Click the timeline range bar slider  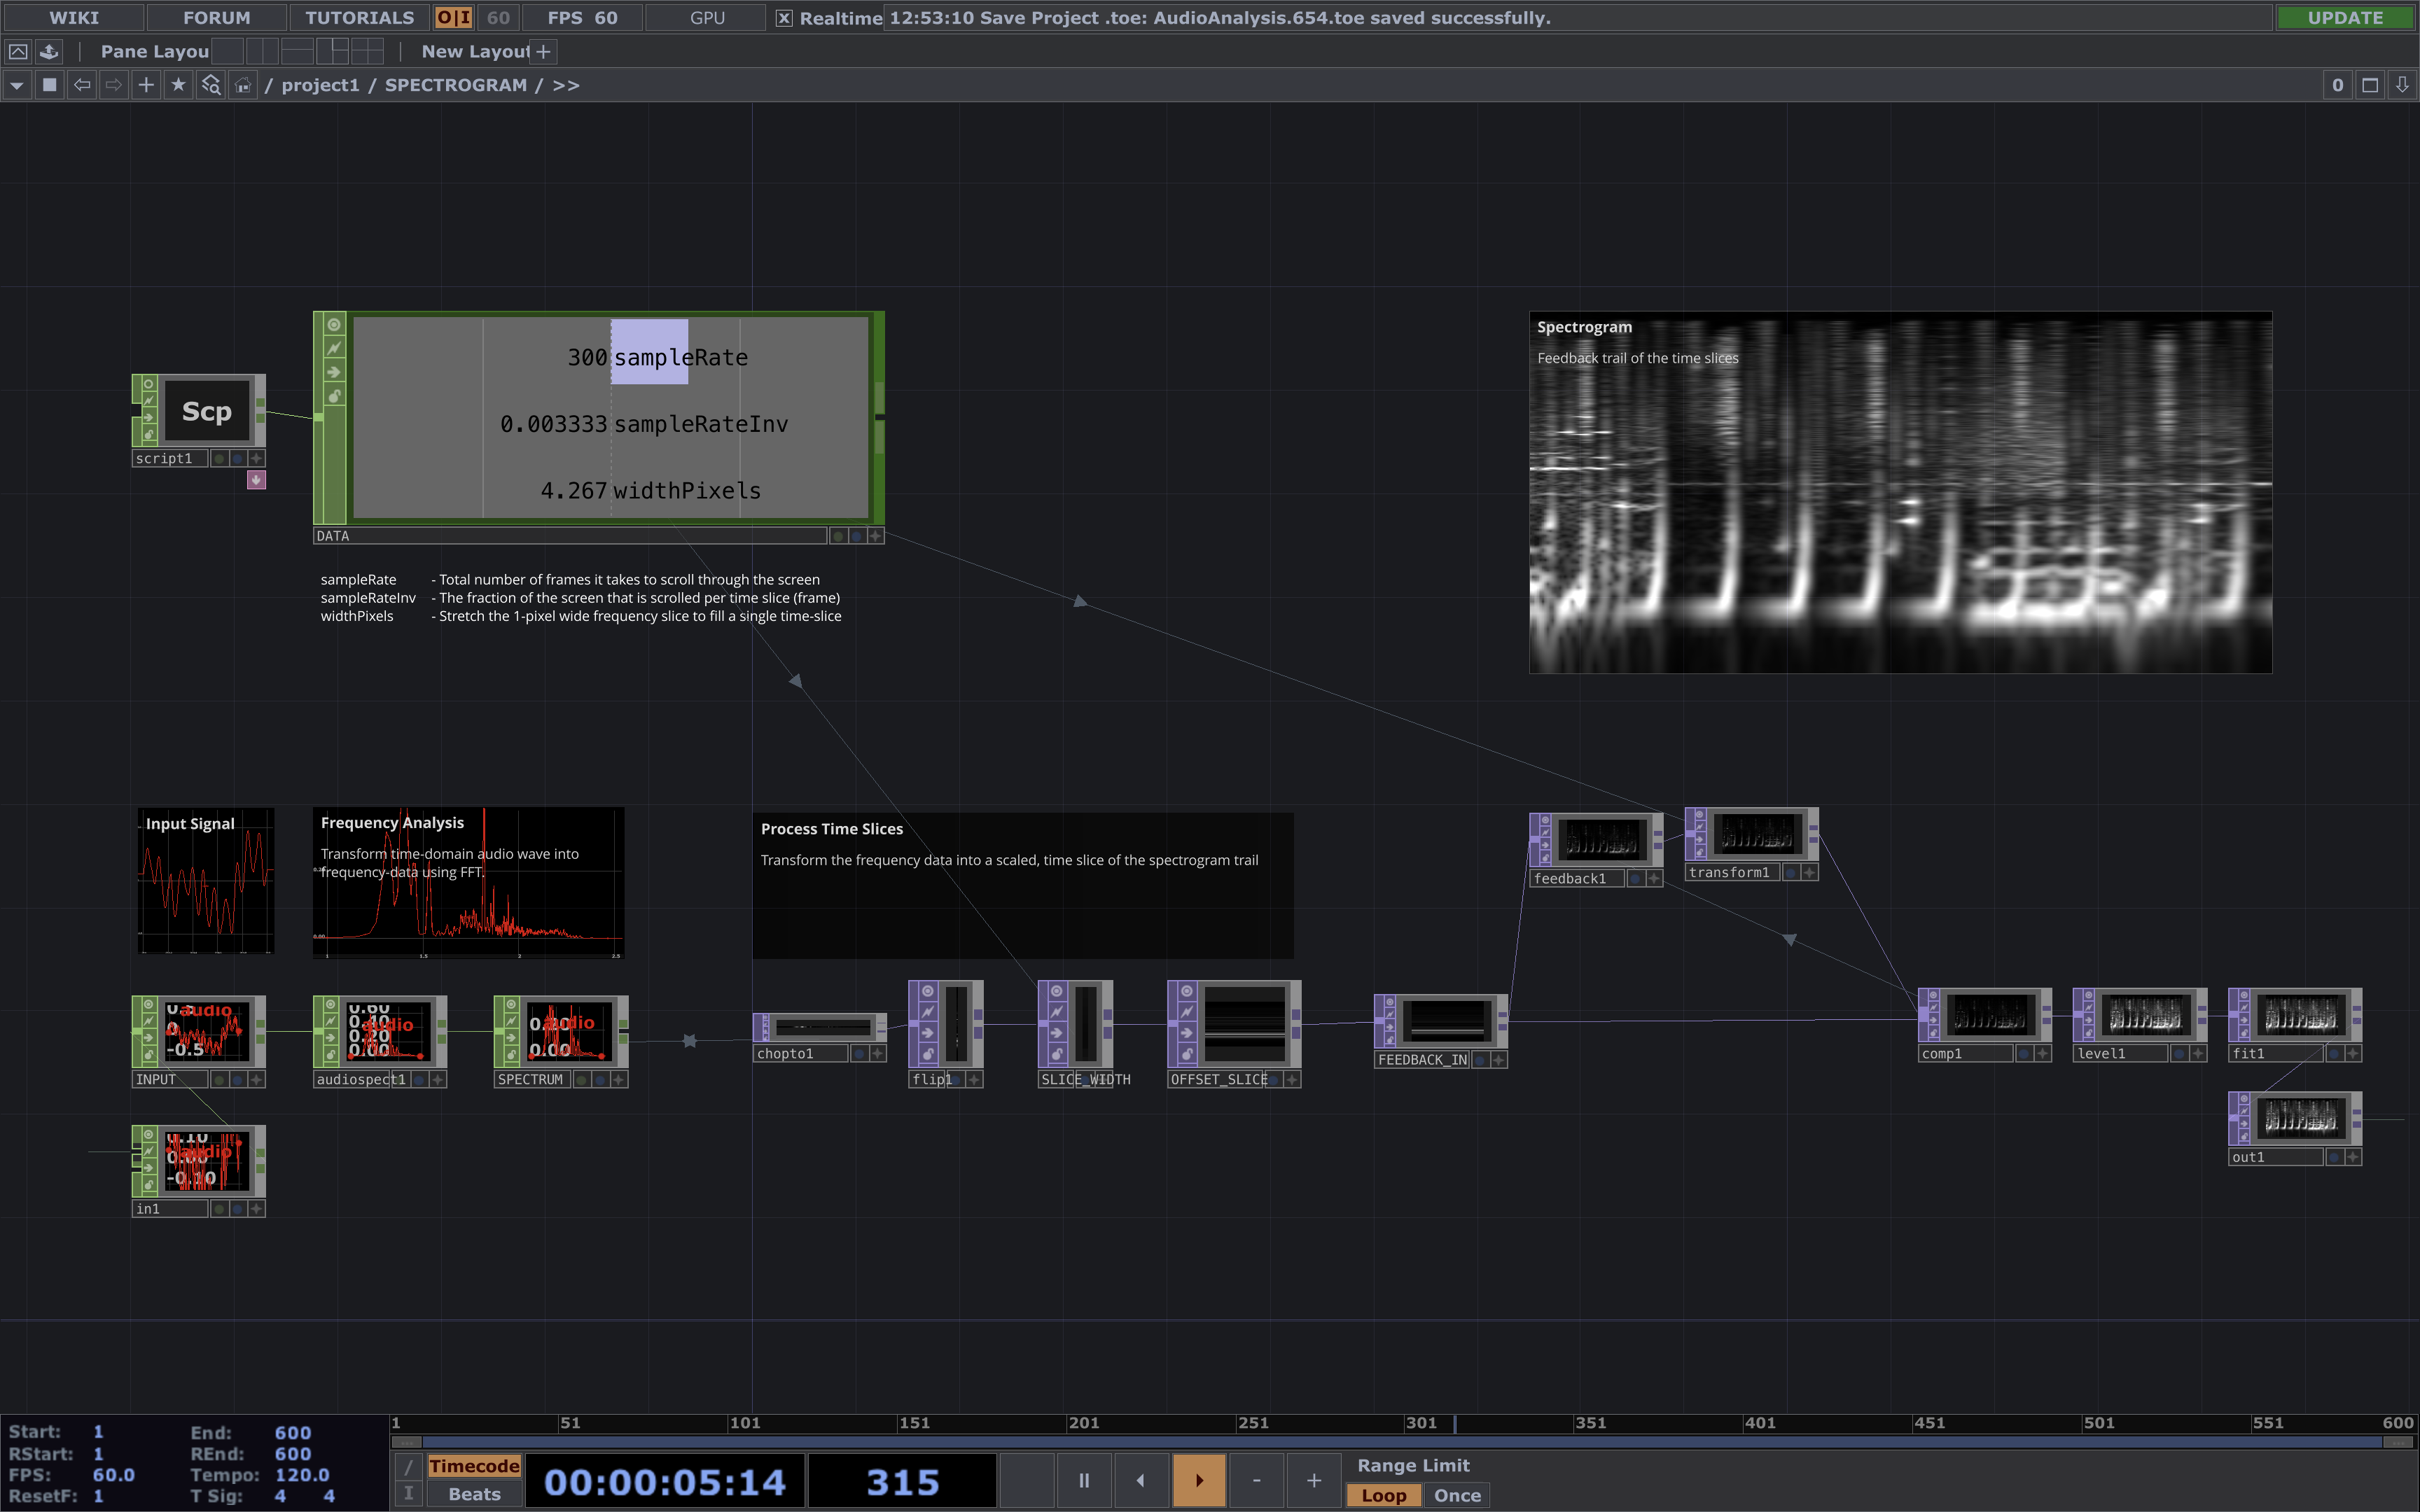1403,1443
